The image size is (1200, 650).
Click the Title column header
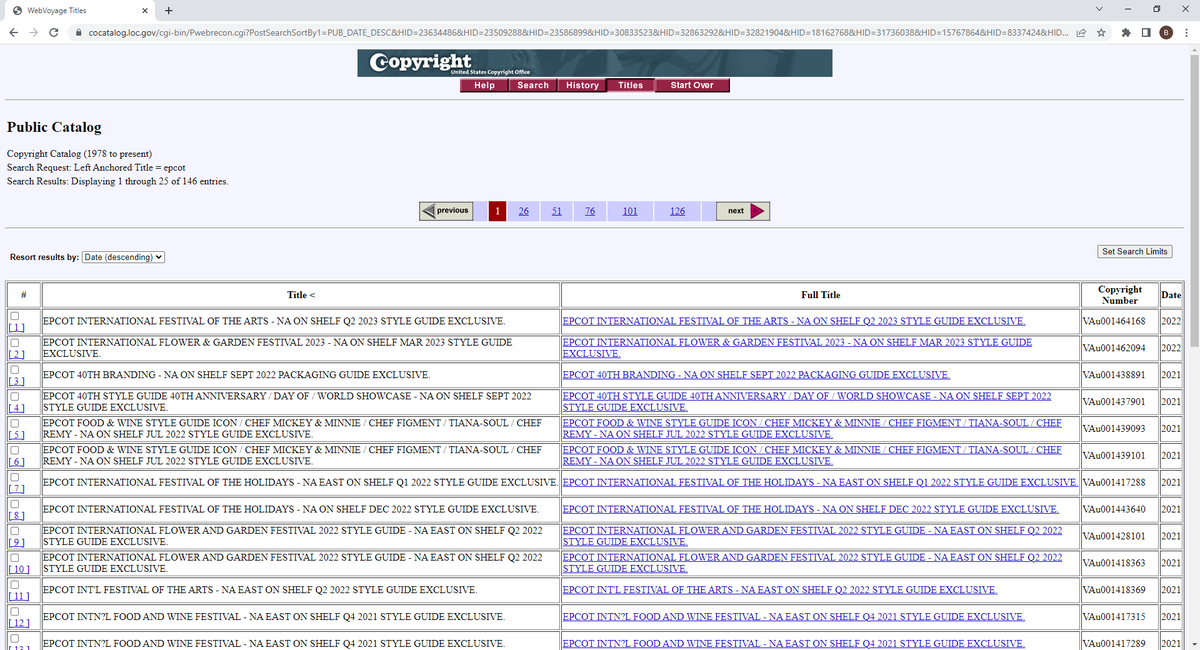coord(300,295)
